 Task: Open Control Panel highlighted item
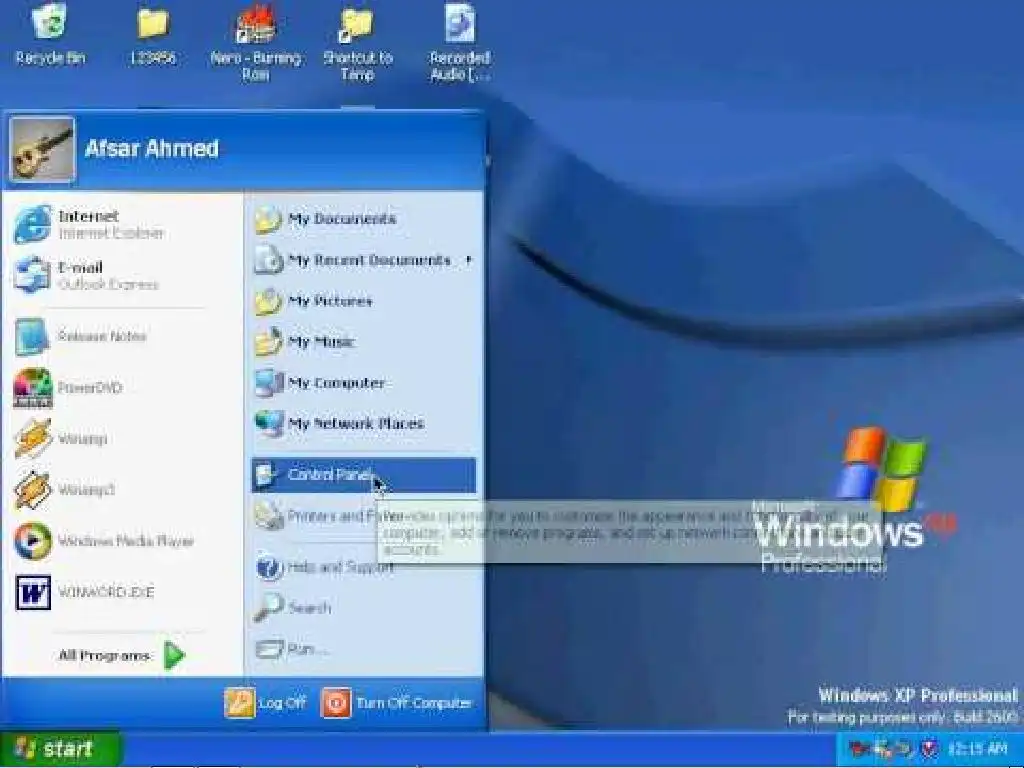(364, 475)
